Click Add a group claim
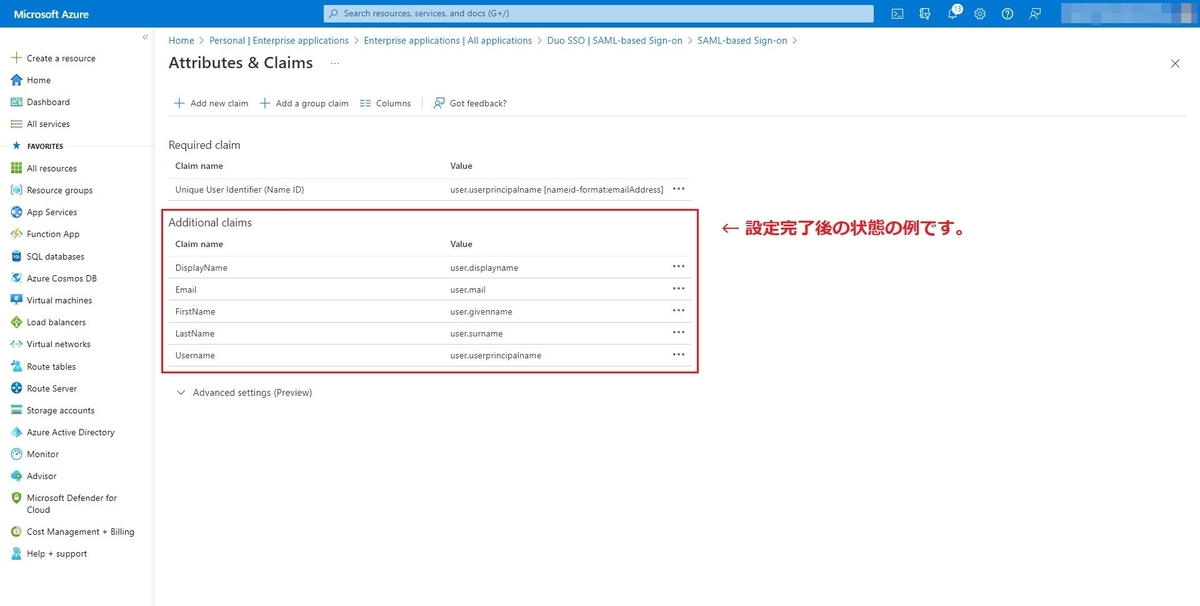 point(304,103)
